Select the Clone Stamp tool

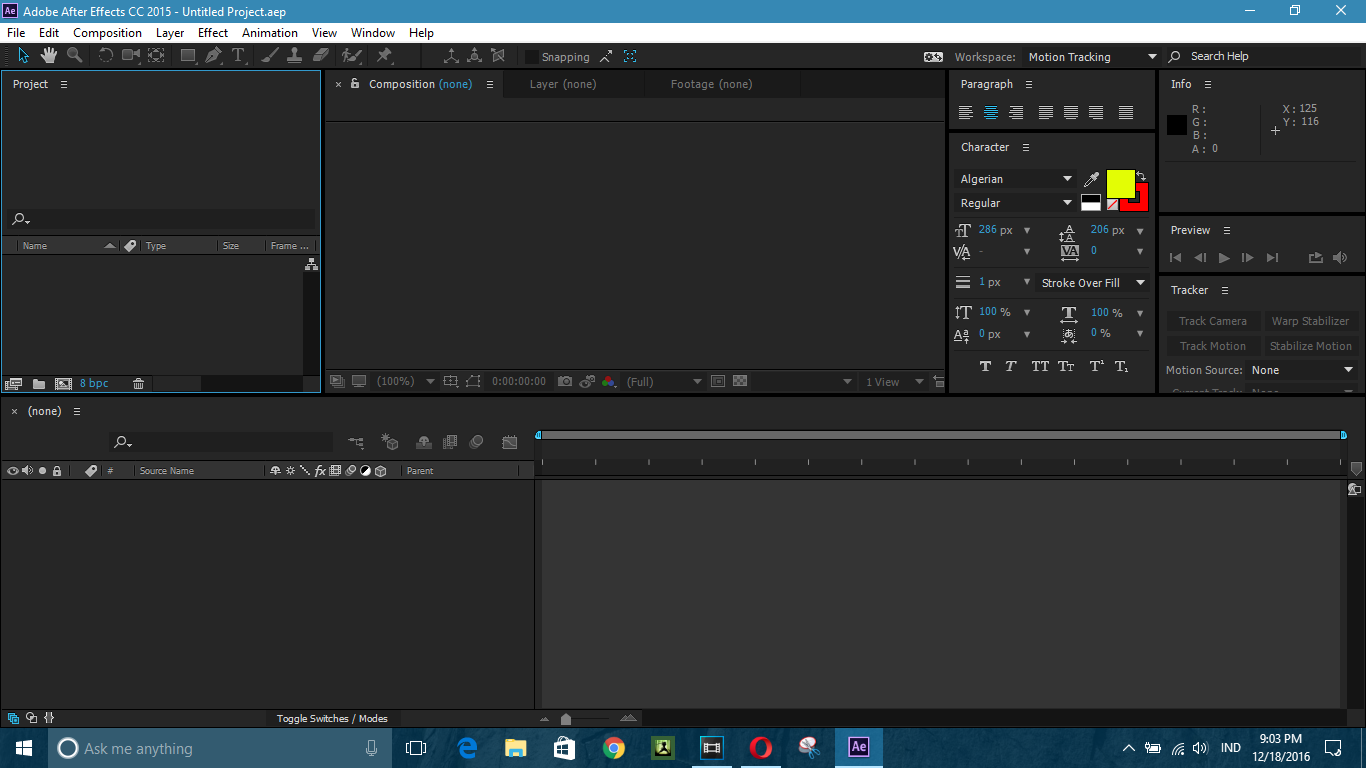pos(293,56)
